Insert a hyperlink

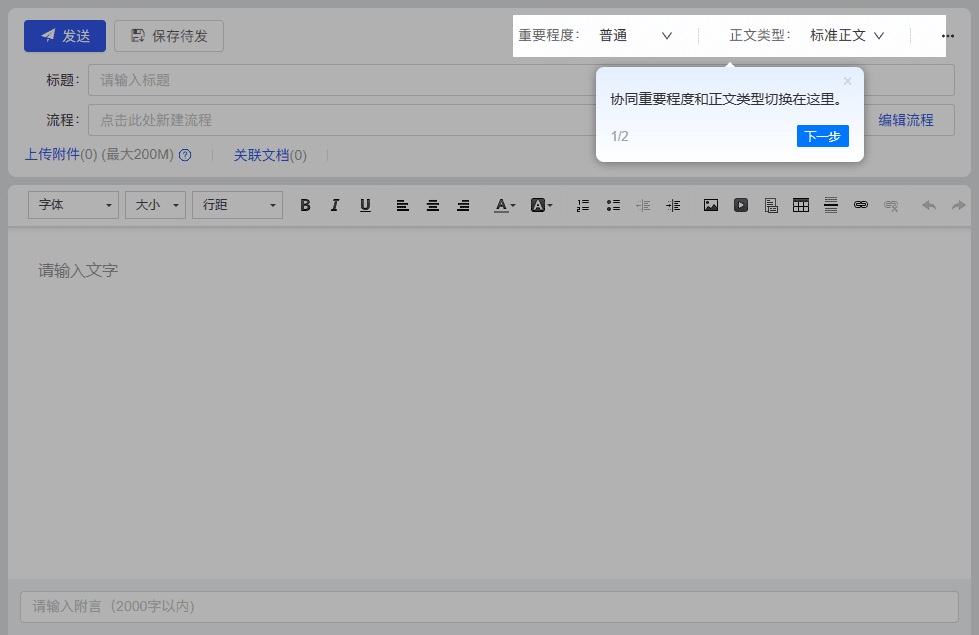[860, 205]
